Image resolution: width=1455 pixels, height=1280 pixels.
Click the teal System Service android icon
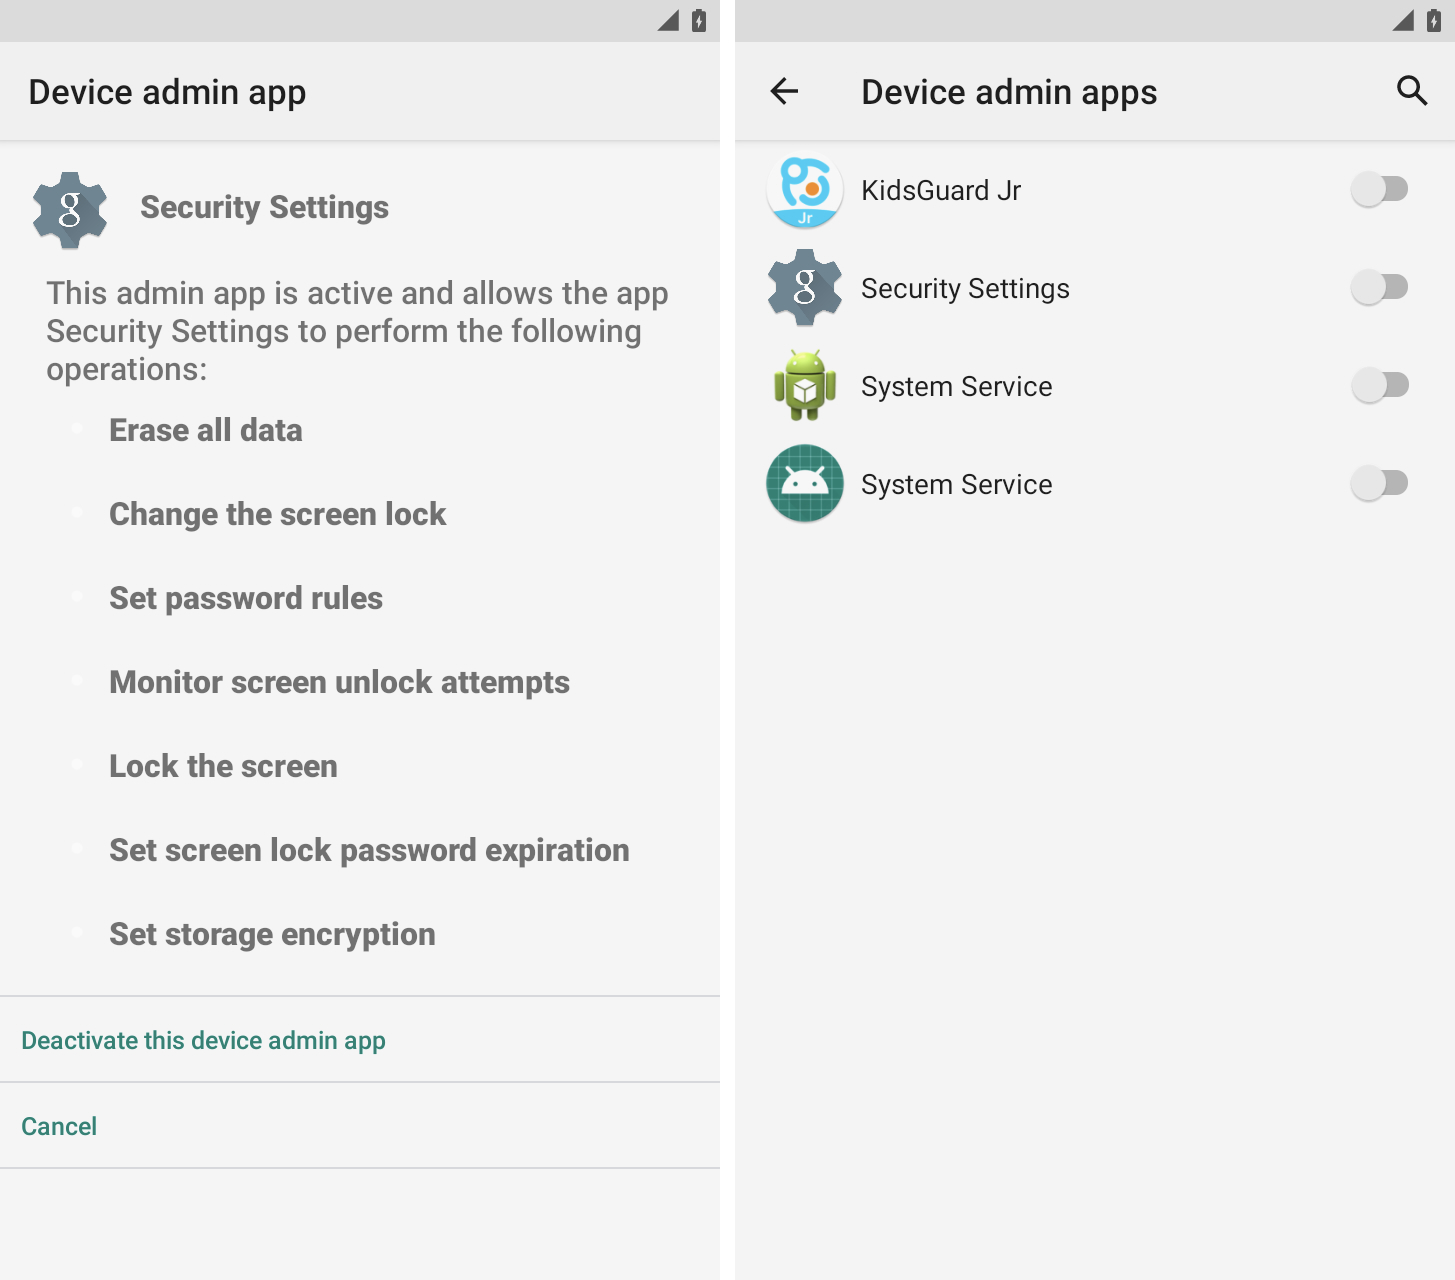pos(804,483)
